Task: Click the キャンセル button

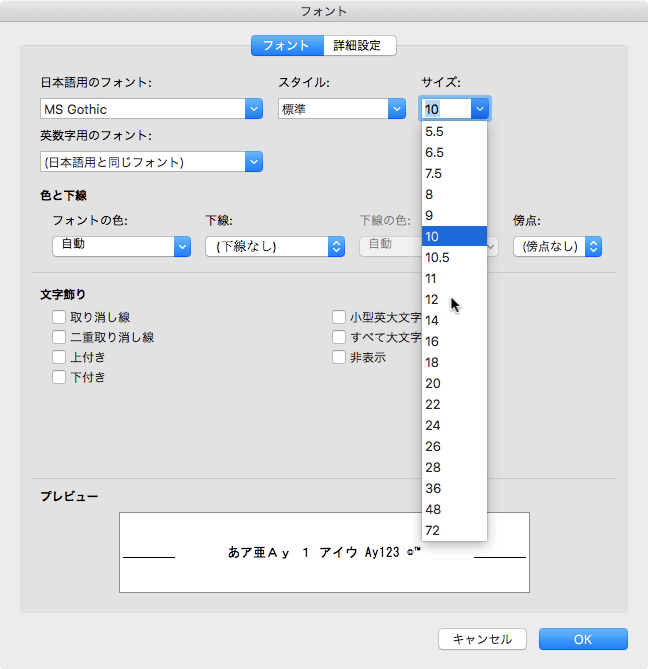Action: pyautogui.click(x=482, y=639)
